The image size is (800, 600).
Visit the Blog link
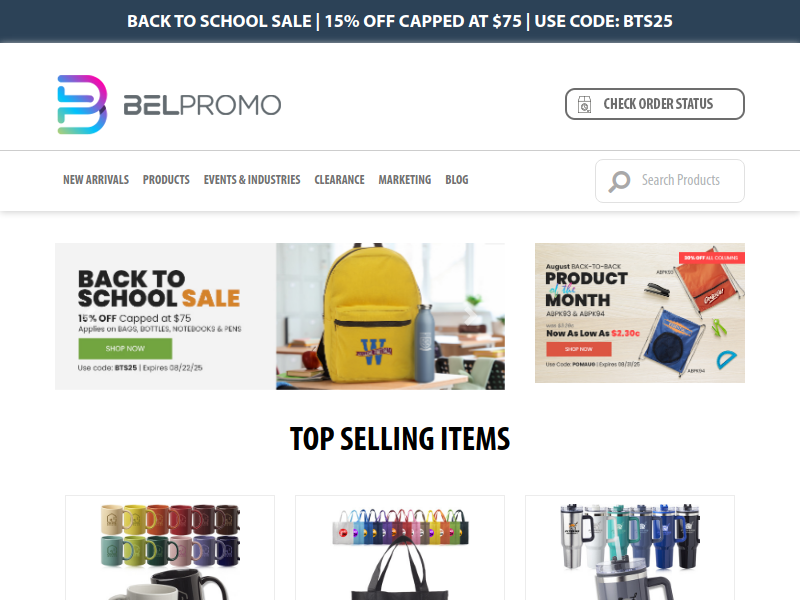[457, 180]
